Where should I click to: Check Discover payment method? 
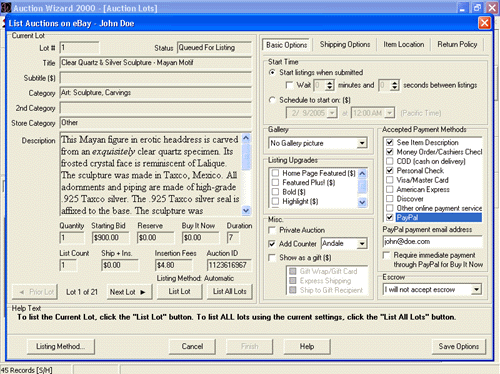pyautogui.click(x=389, y=199)
